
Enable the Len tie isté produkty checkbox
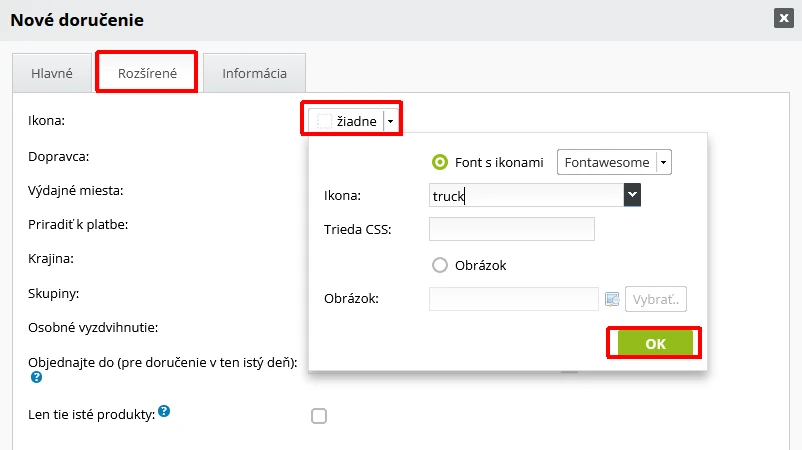coord(319,416)
